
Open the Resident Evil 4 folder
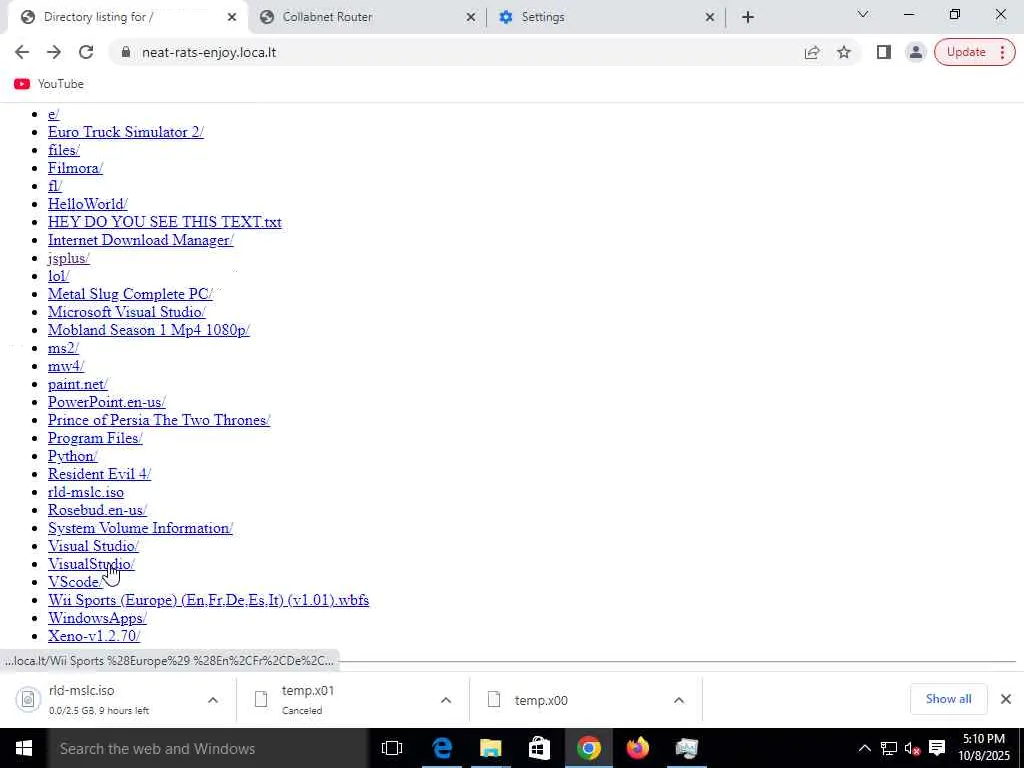pos(99,474)
